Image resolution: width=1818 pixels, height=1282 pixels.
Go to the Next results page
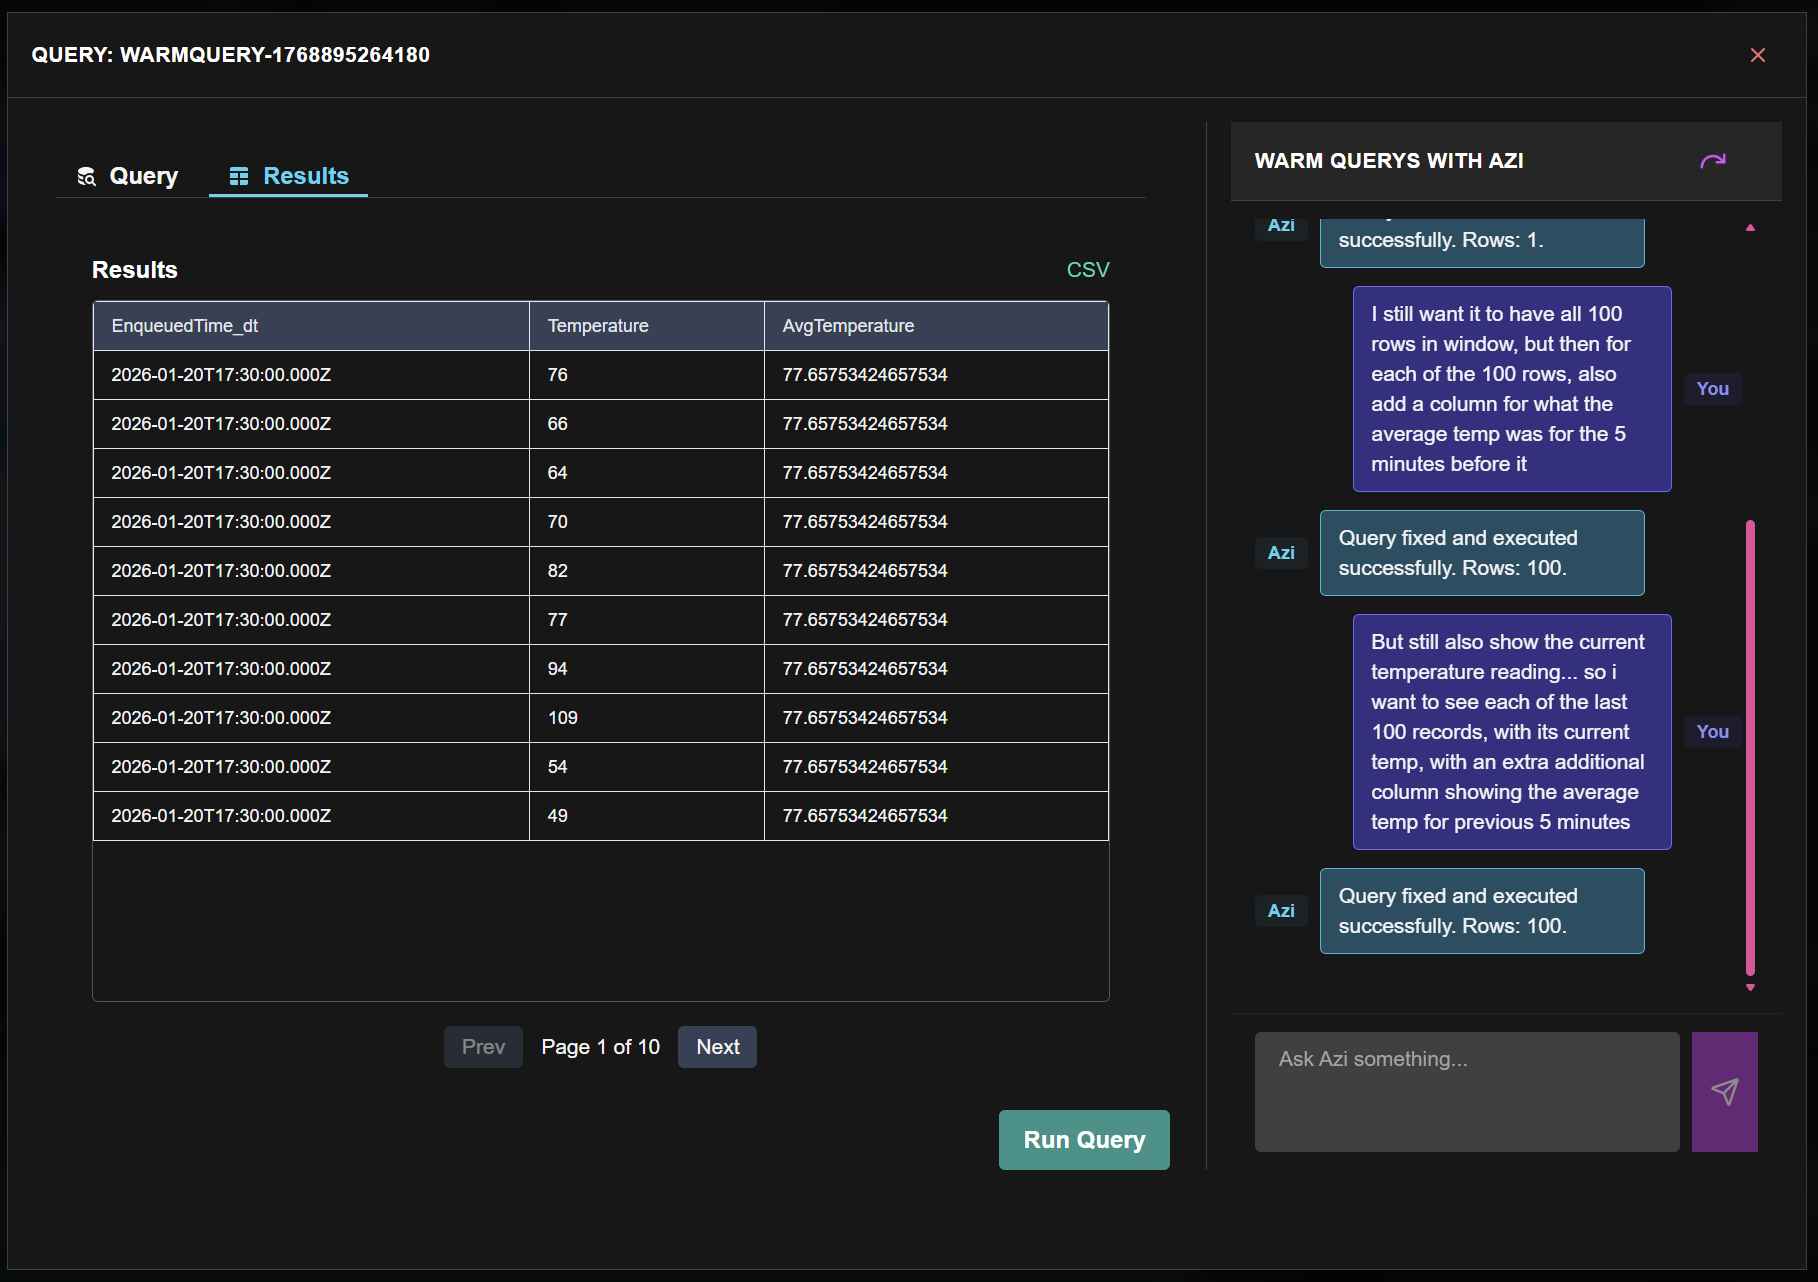[x=717, y=1047]
